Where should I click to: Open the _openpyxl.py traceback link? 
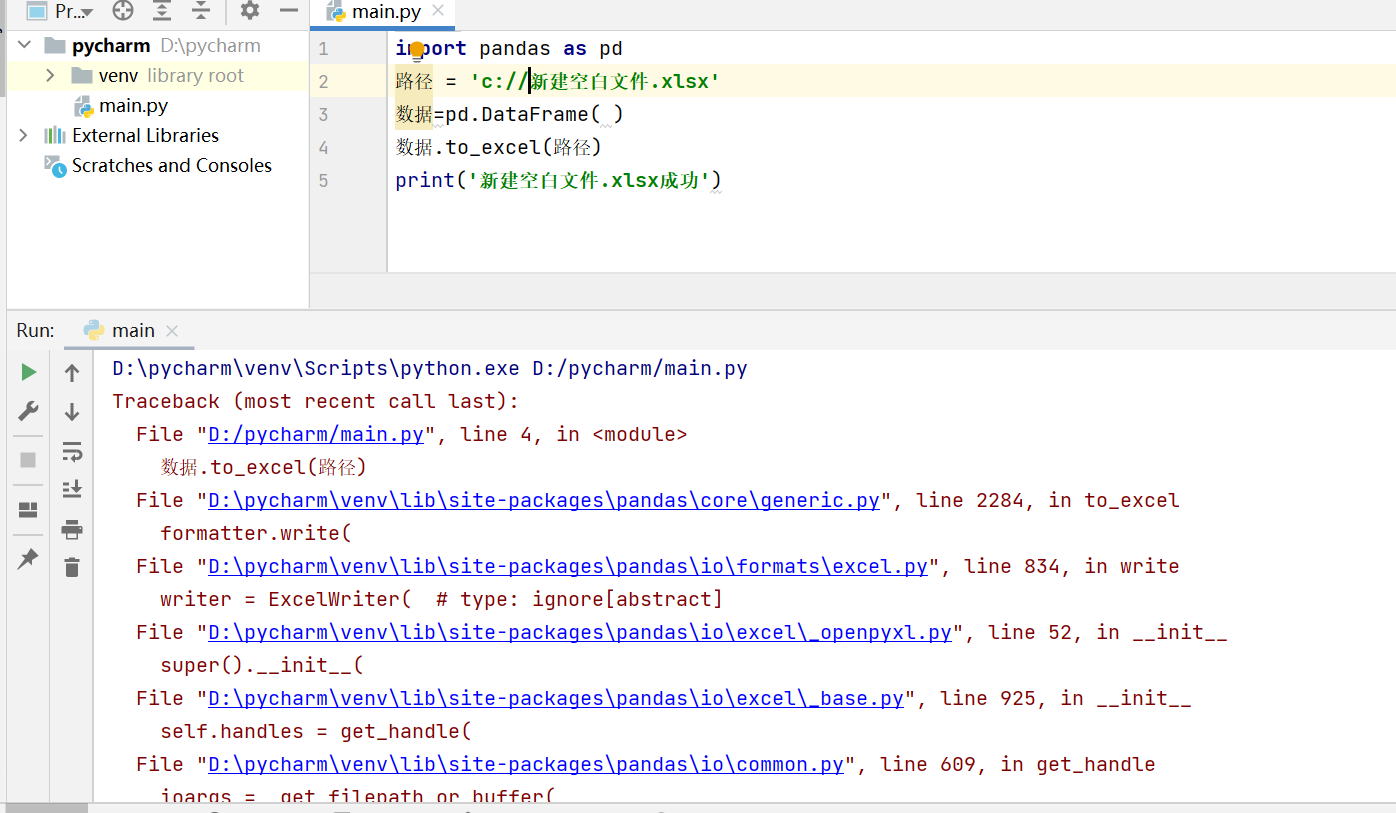[x=580, y=633]
